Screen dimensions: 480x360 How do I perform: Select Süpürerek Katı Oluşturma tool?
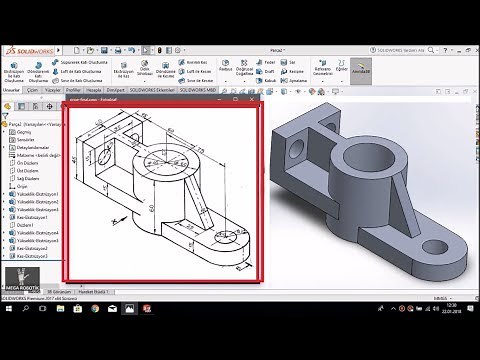click(x=80, y=62)
